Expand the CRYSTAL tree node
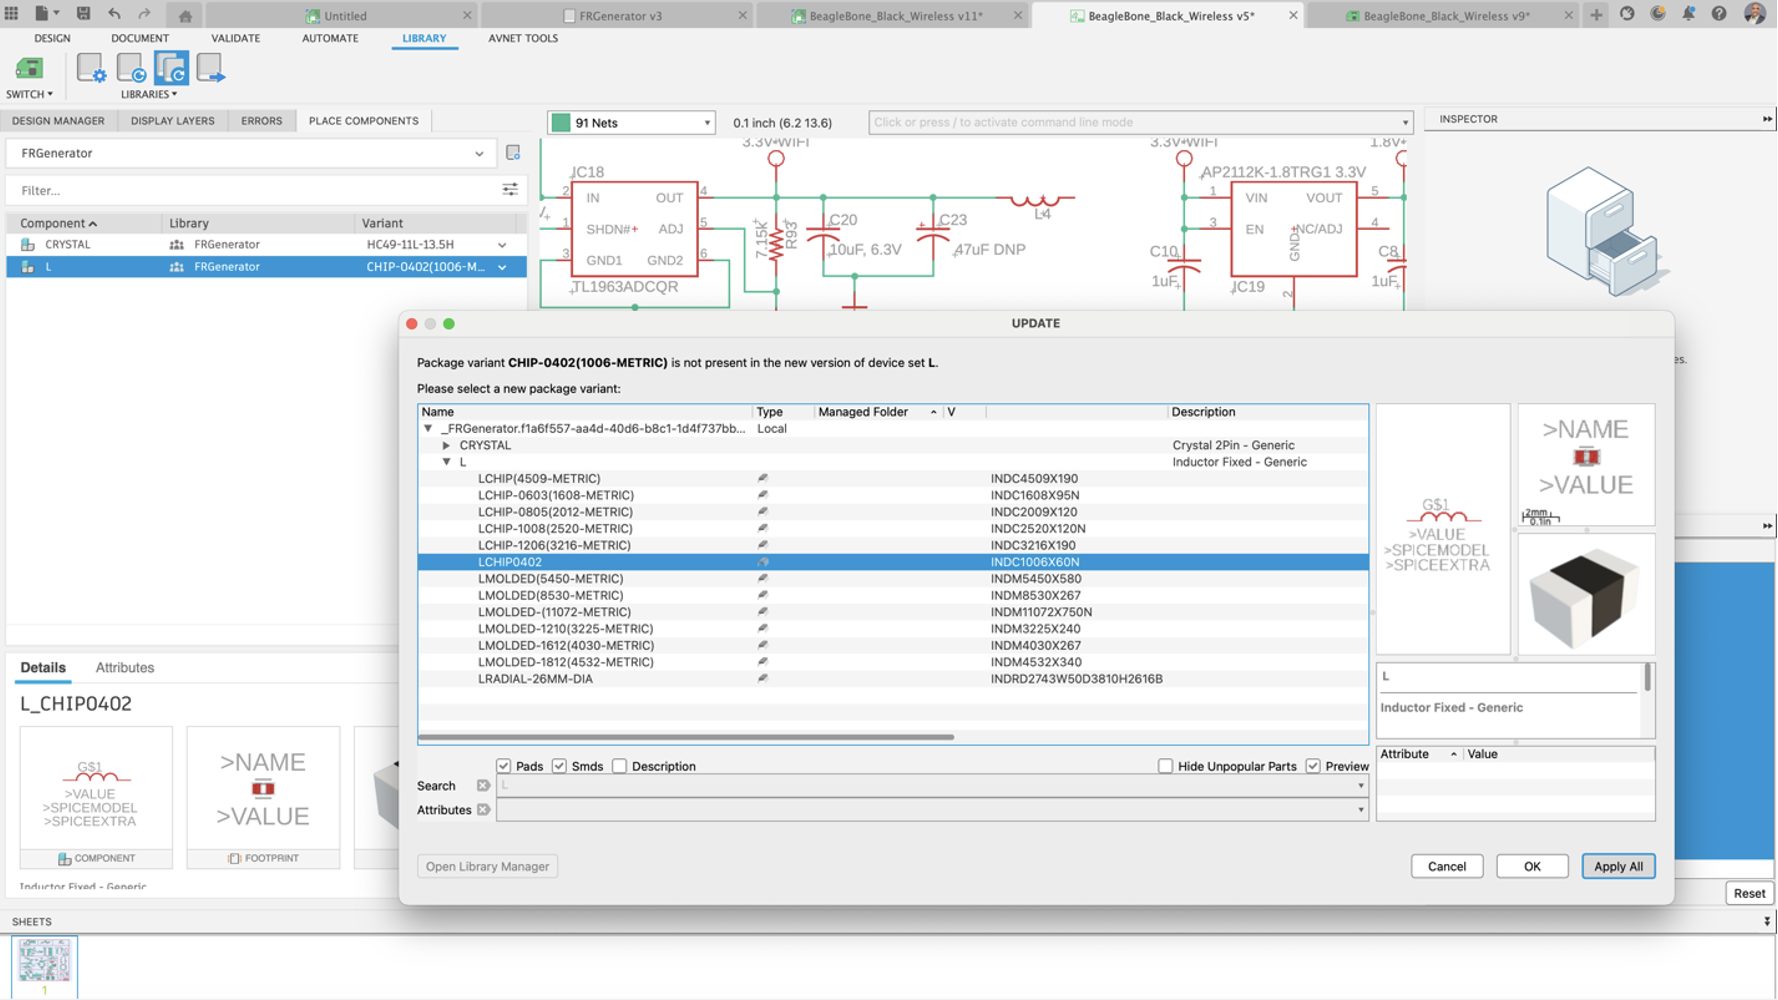The width and height of the screenshot is (1778, 1000). tap(447, 446)
